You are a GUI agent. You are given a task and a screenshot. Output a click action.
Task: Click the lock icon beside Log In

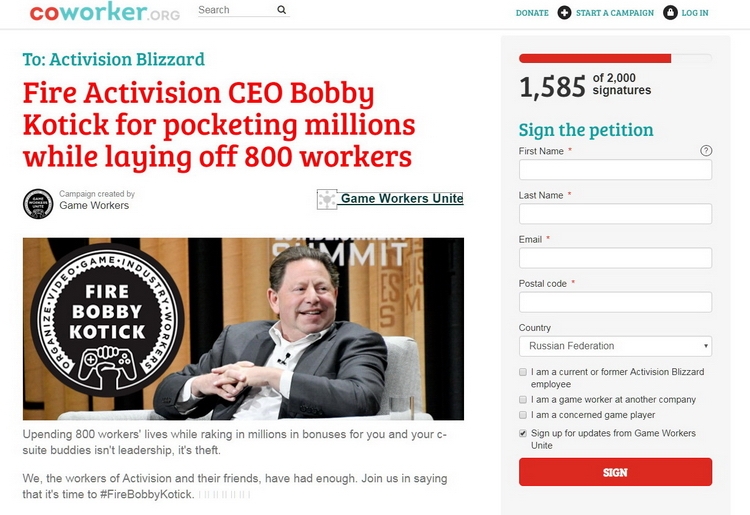tap(670, 12)
